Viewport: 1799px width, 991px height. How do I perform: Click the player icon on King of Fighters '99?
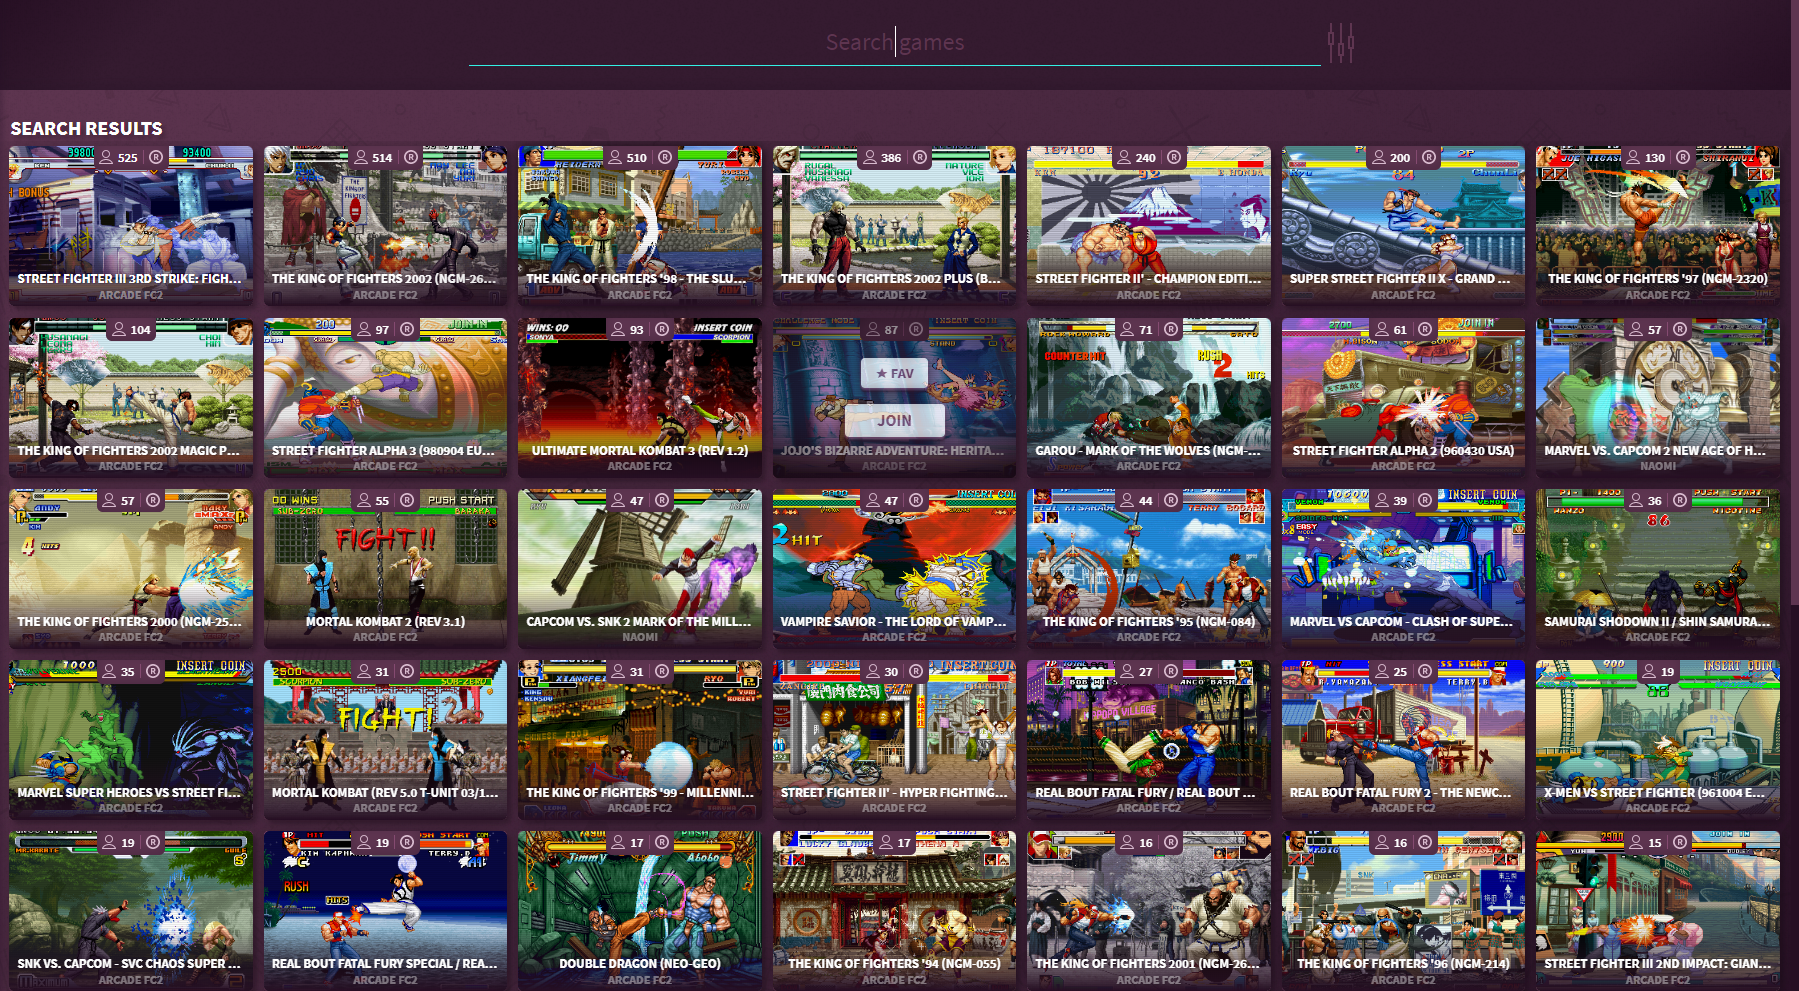[618, 672]
